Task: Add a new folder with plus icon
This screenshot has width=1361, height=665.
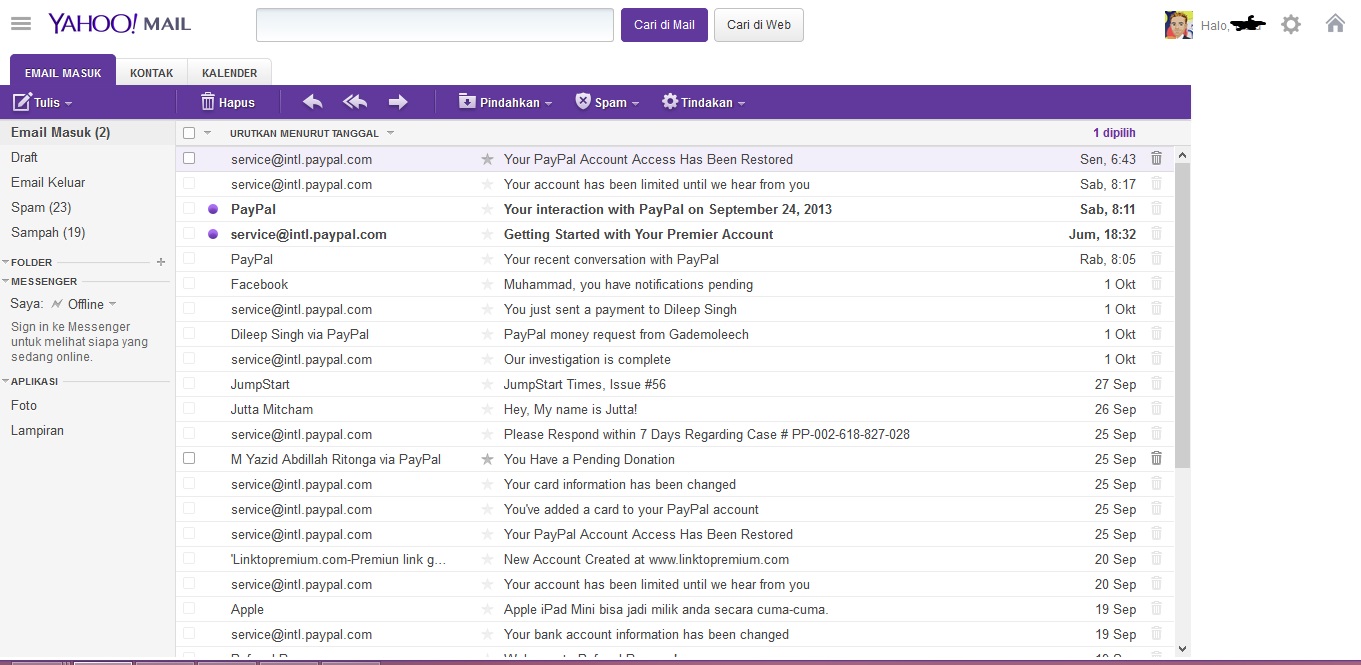Action: (160, 262)
